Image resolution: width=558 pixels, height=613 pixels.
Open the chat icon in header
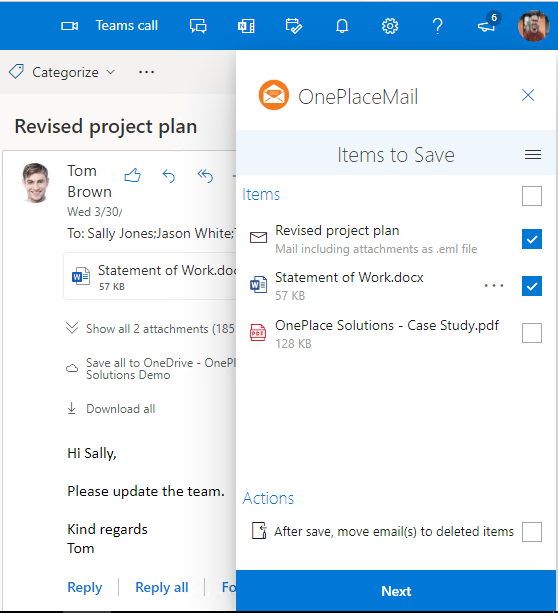tap(198, 26)
